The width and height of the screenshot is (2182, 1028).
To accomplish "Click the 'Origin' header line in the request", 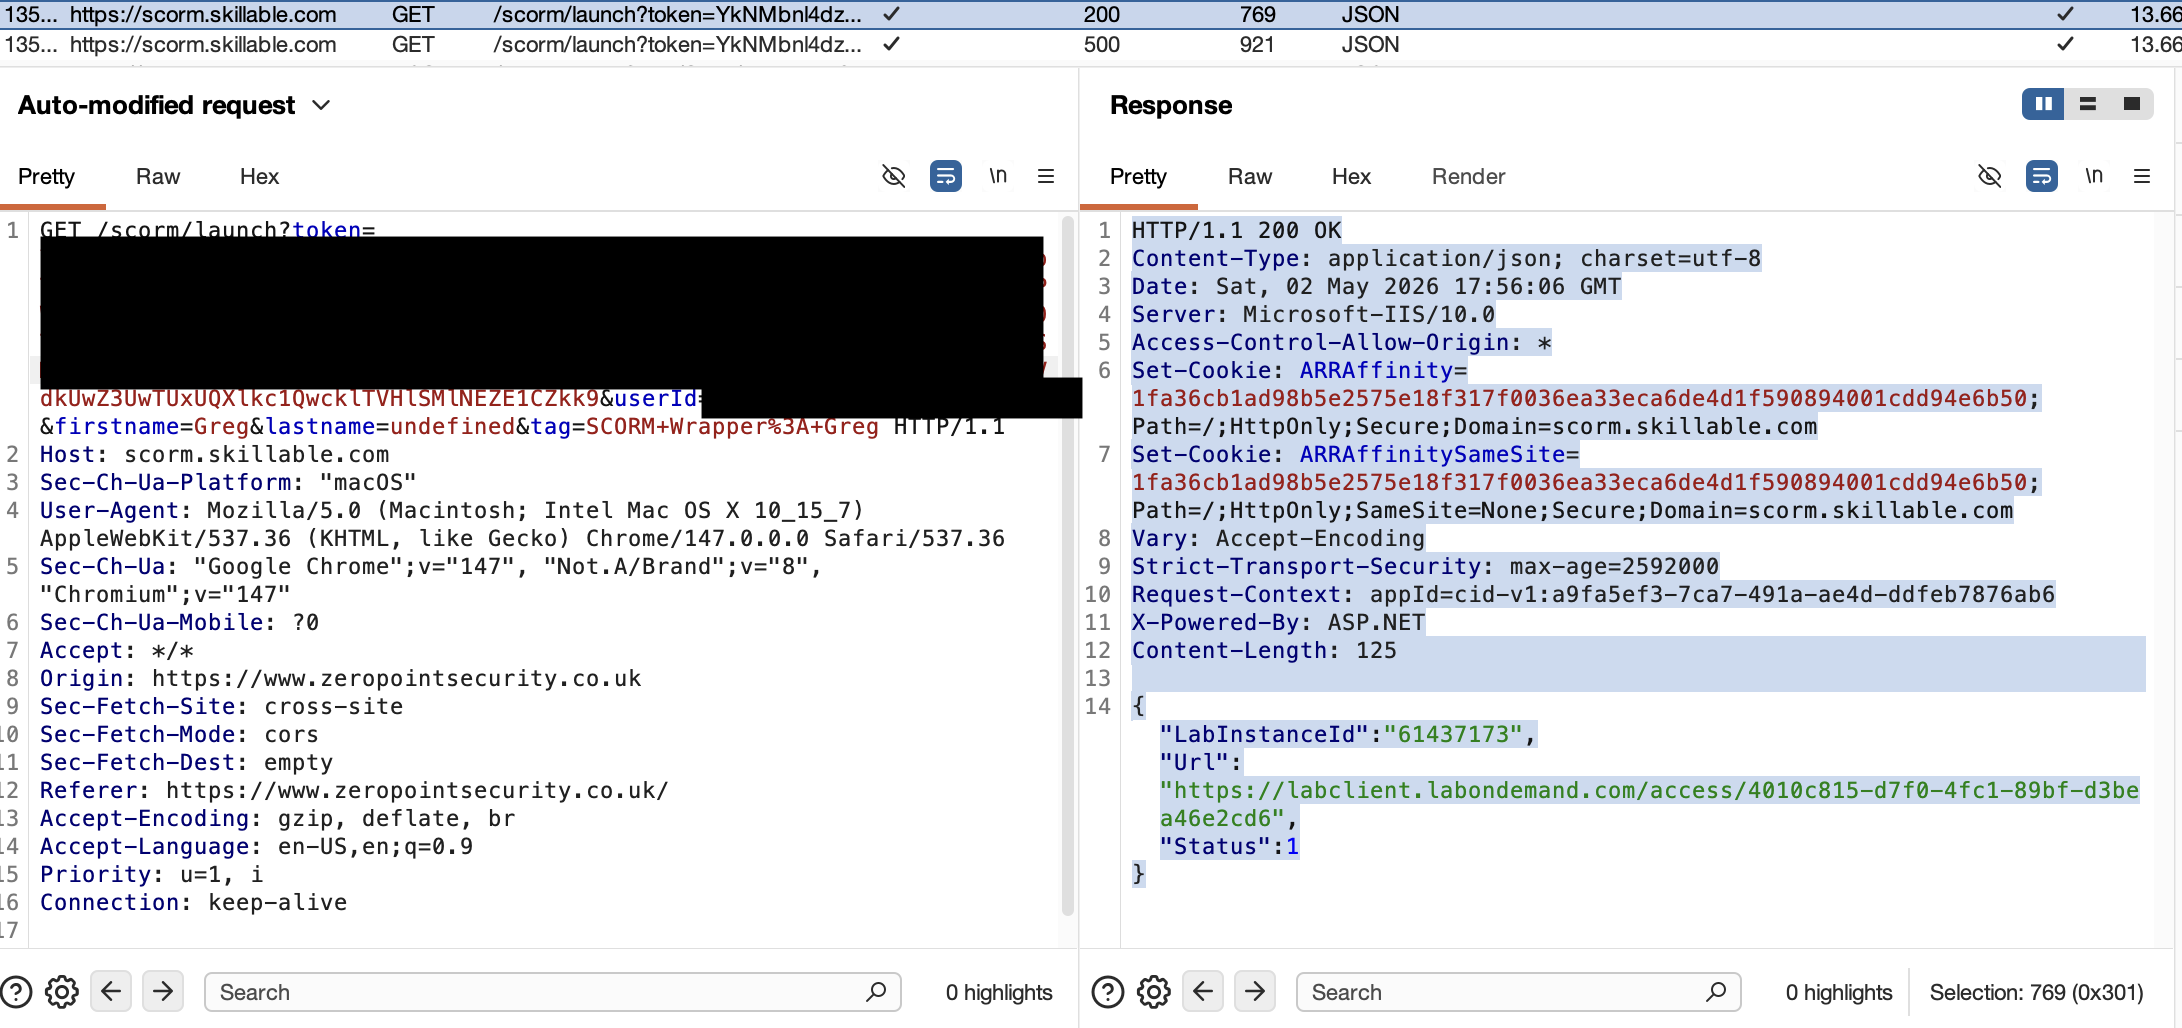I will click(x=340, y=678).
